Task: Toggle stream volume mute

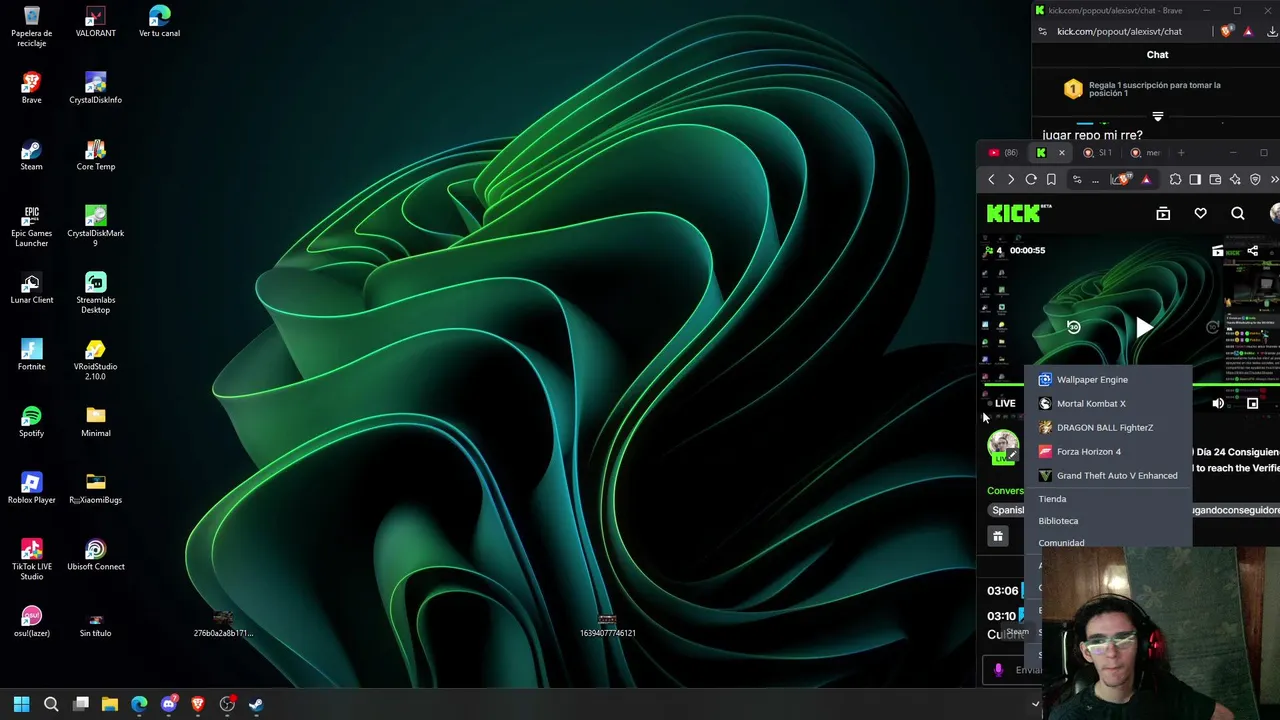Action: coord(1218,403)
